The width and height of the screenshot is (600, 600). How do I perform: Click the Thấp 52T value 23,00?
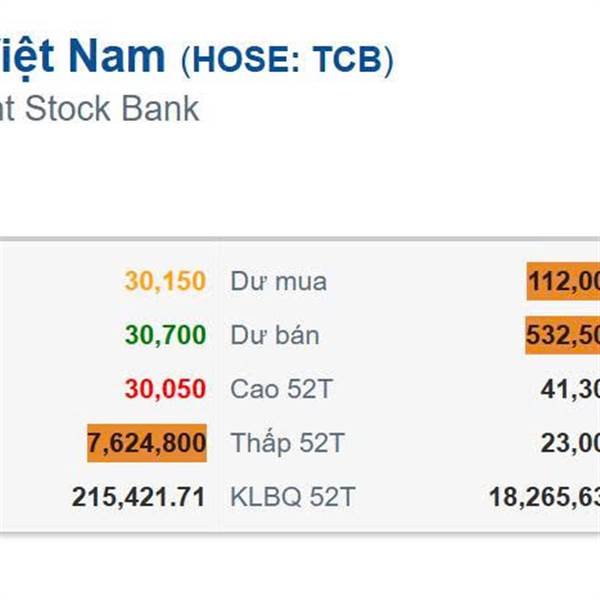pos(570,442)
